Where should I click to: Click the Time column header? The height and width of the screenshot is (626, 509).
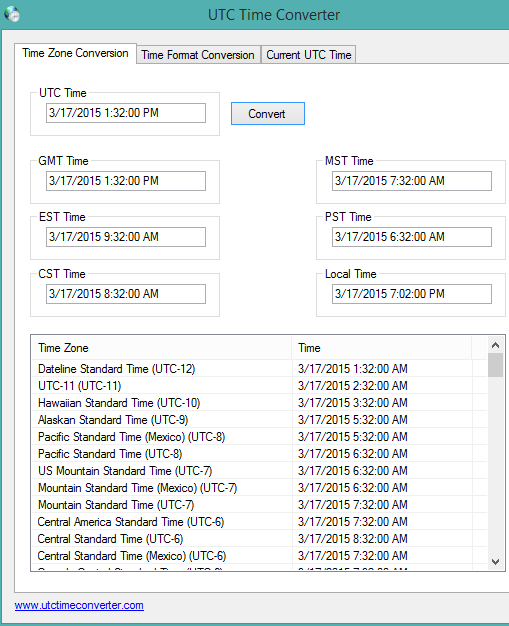(x=382, y=348)
